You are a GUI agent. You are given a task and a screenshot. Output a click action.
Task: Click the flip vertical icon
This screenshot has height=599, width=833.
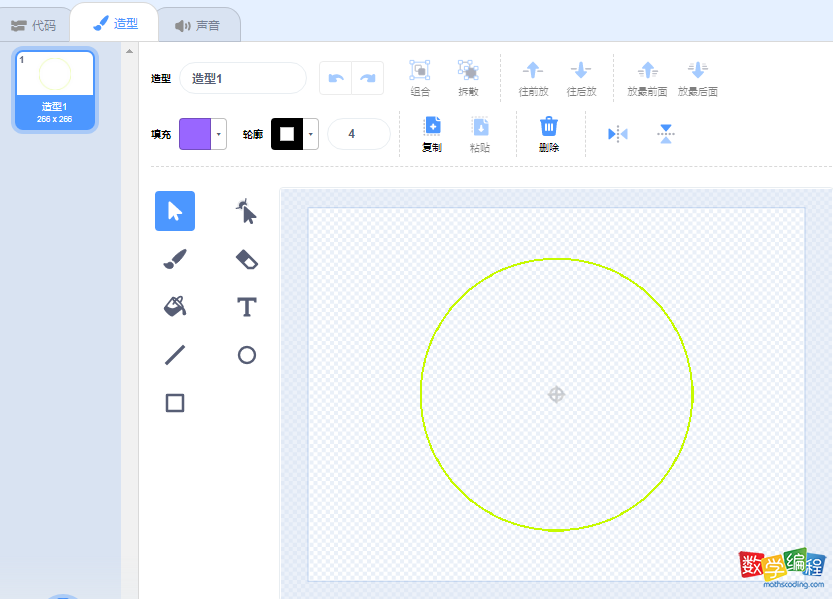666,134
